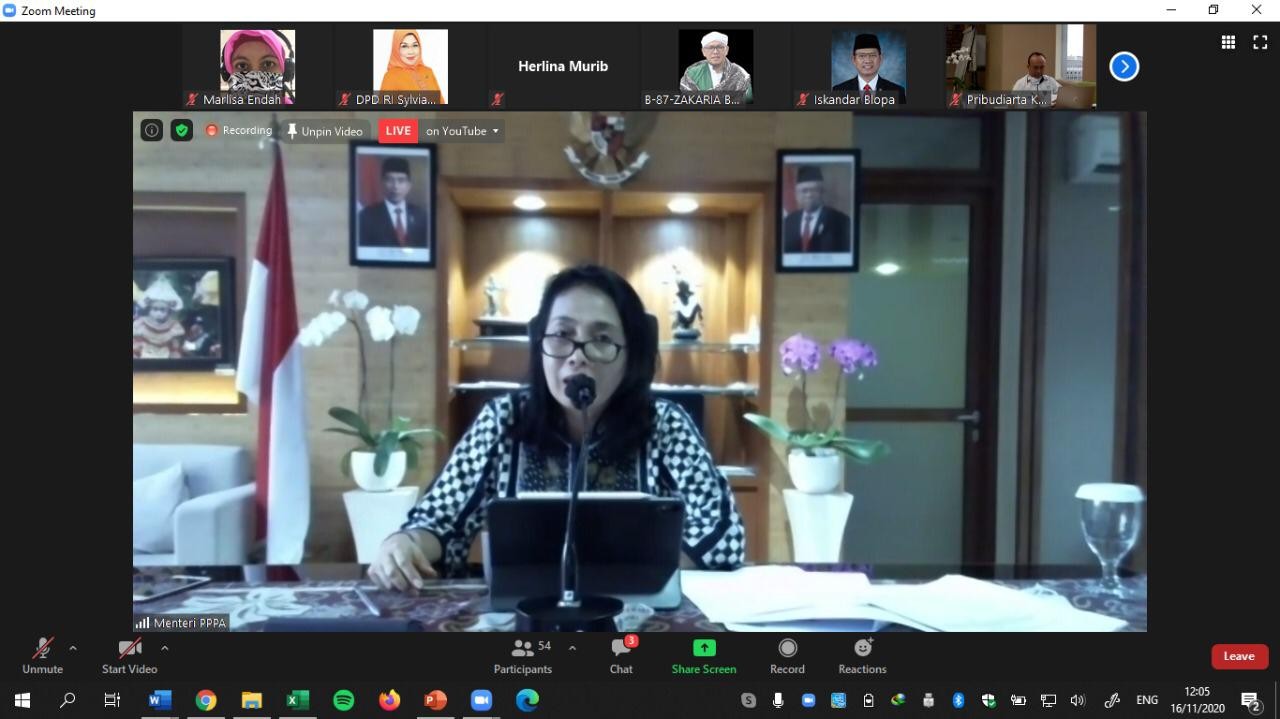Open File Explorer from taskbar
The height and width of the screenshot is (719, 1280).
click(x=252, y=700)
